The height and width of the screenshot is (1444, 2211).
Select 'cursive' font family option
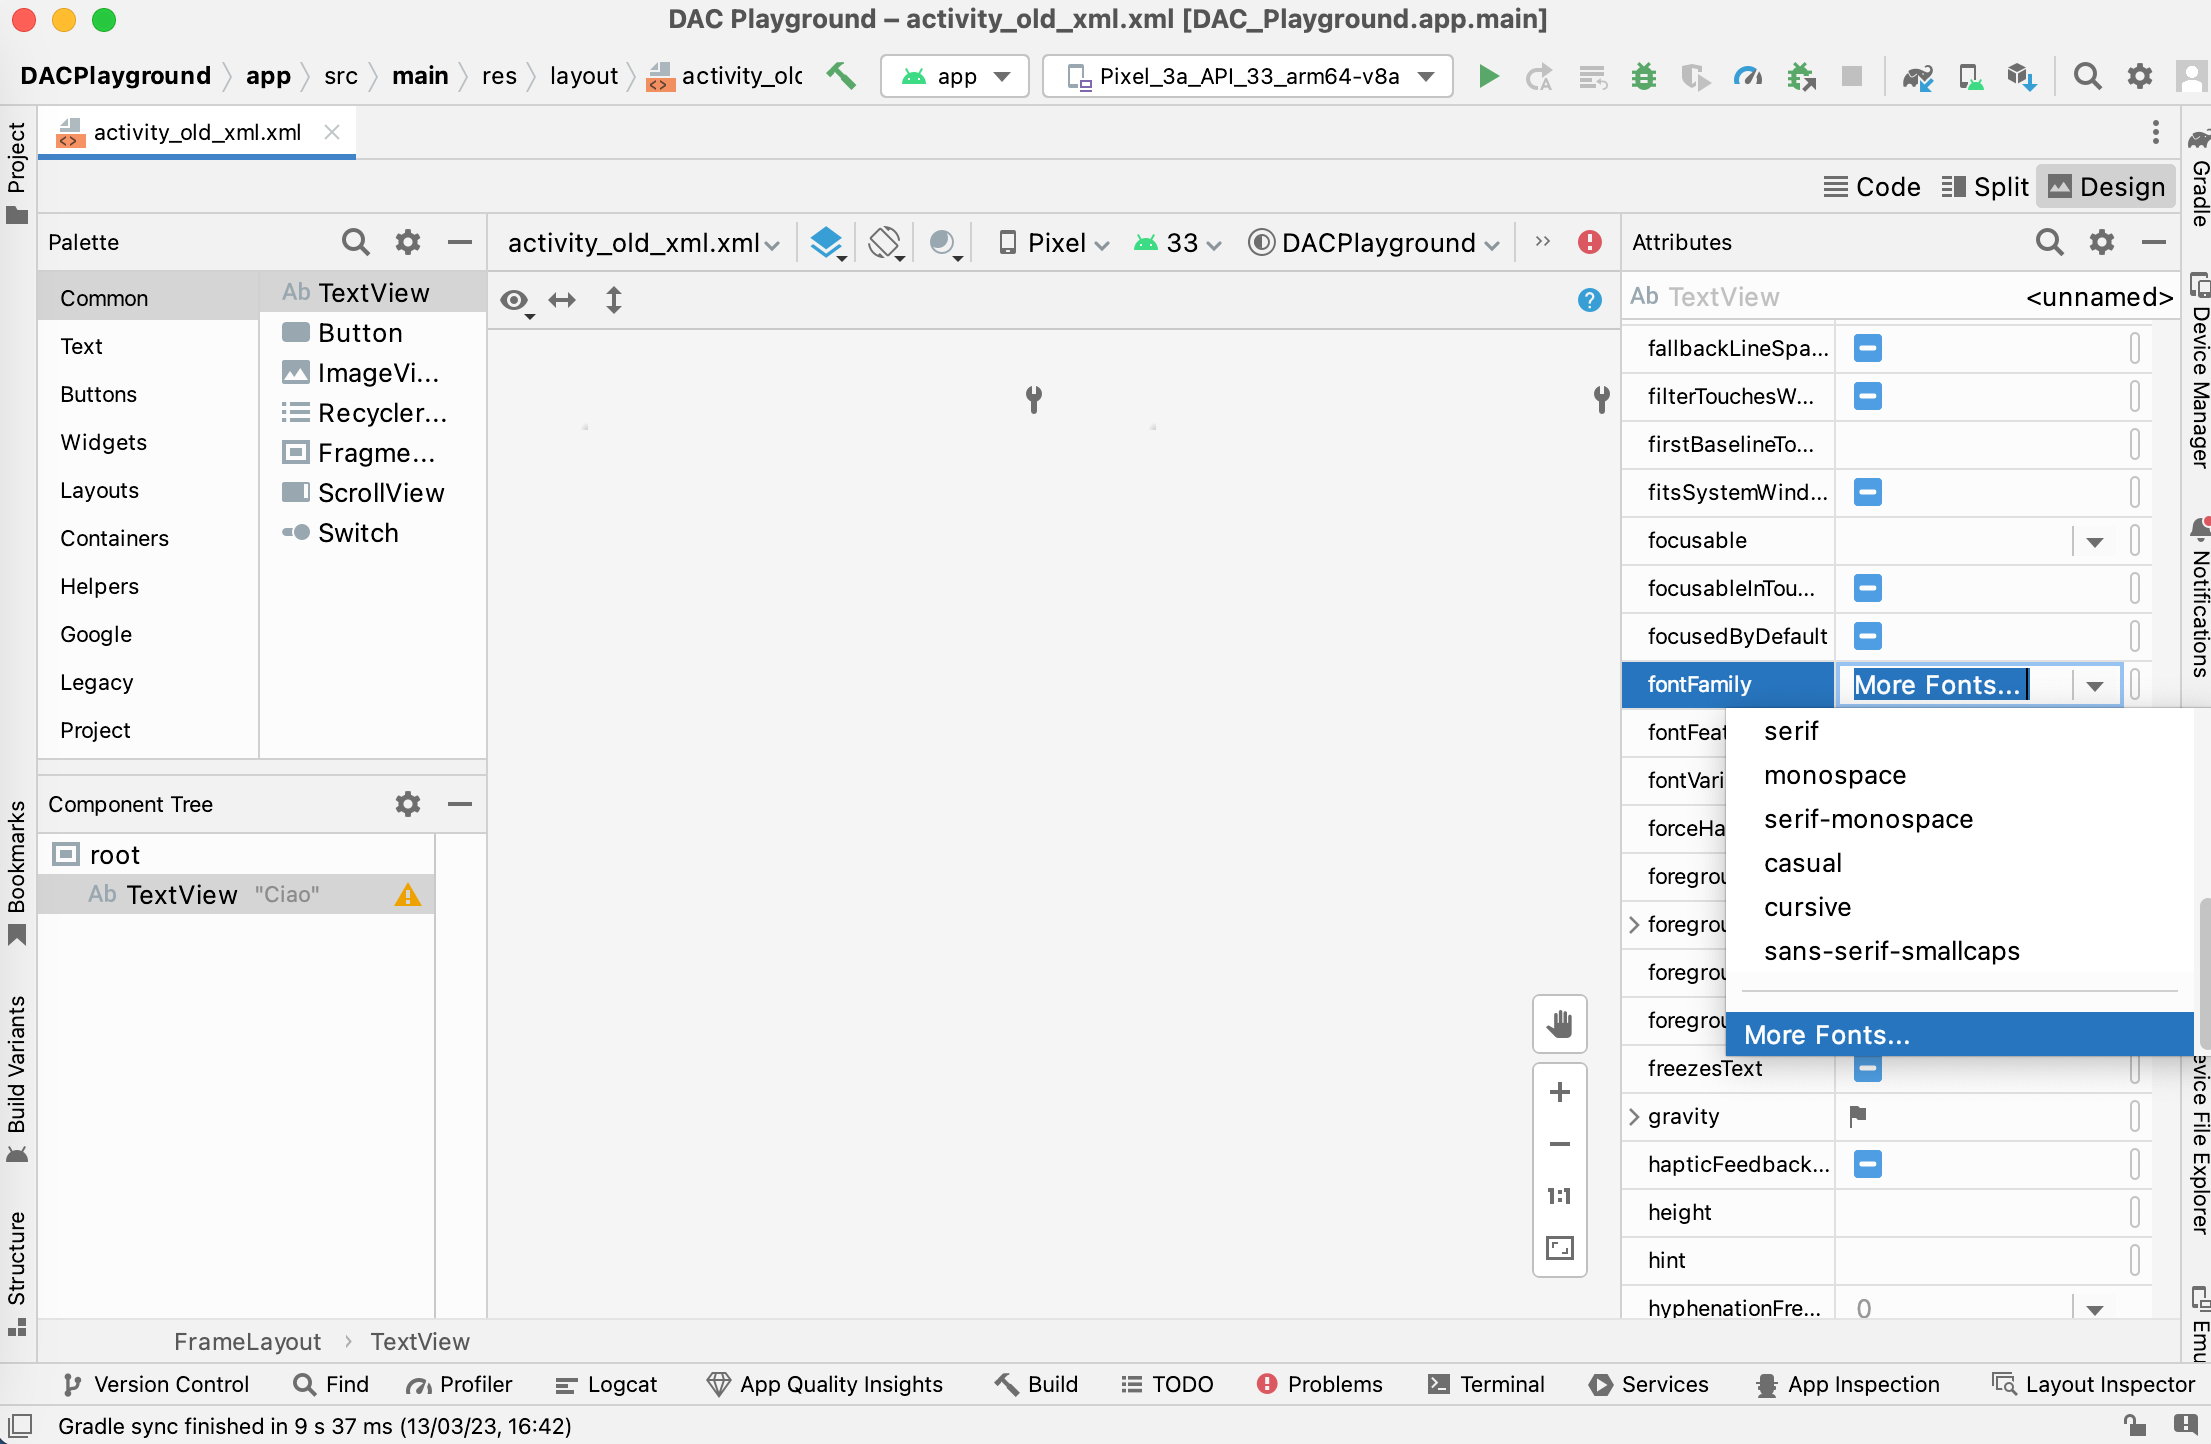(1810, 906)
